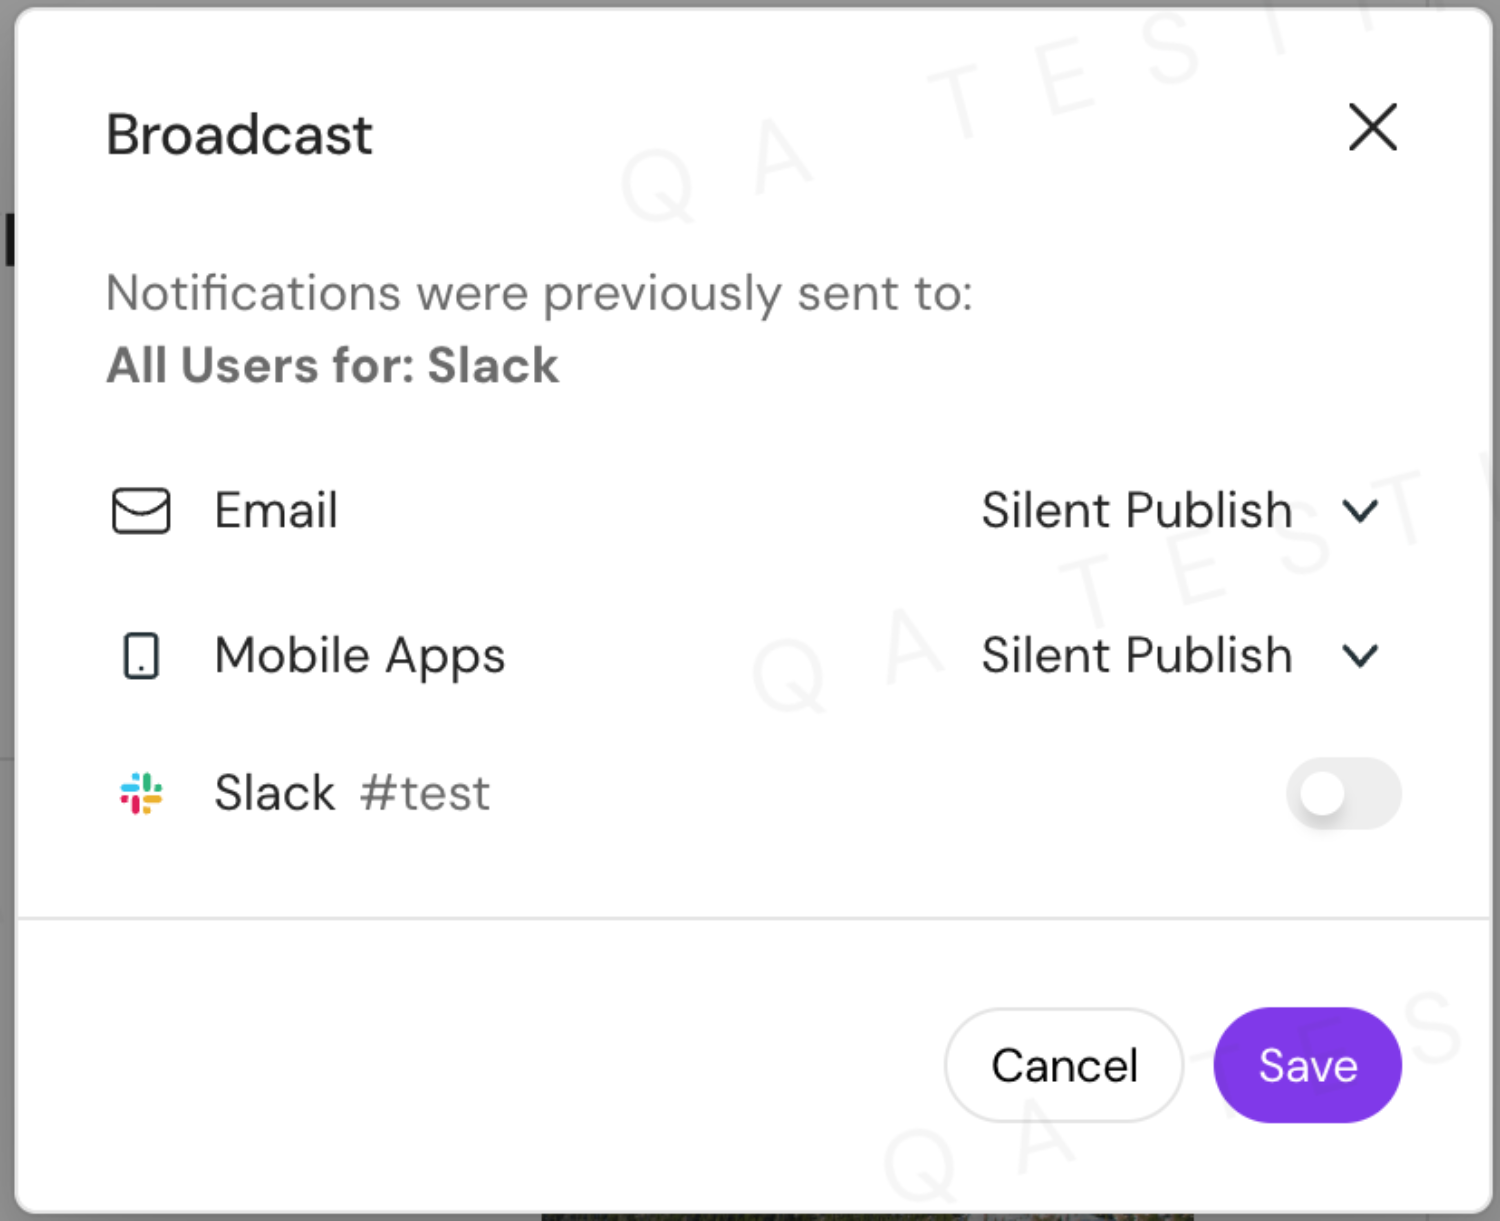Viewport: 1500px width, 1221px height.
Task: Click the Slack logo icon
Action: click(141, 794)
